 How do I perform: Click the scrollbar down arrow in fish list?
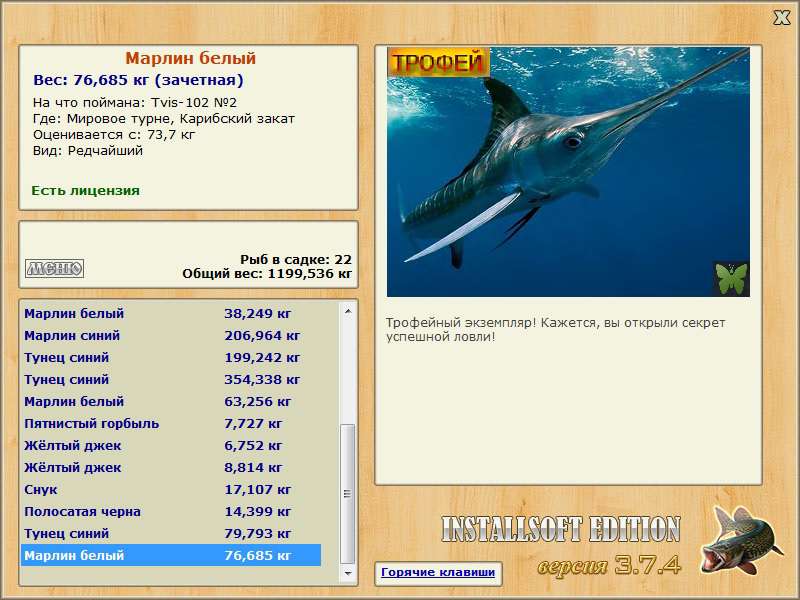pos(348,573)
